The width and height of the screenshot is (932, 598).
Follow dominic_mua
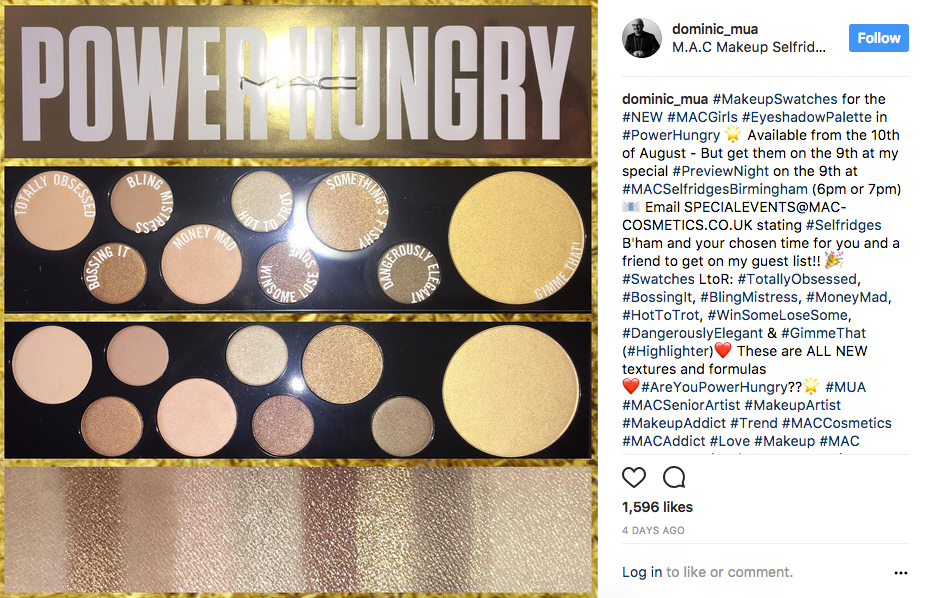(x=879, y=38)
